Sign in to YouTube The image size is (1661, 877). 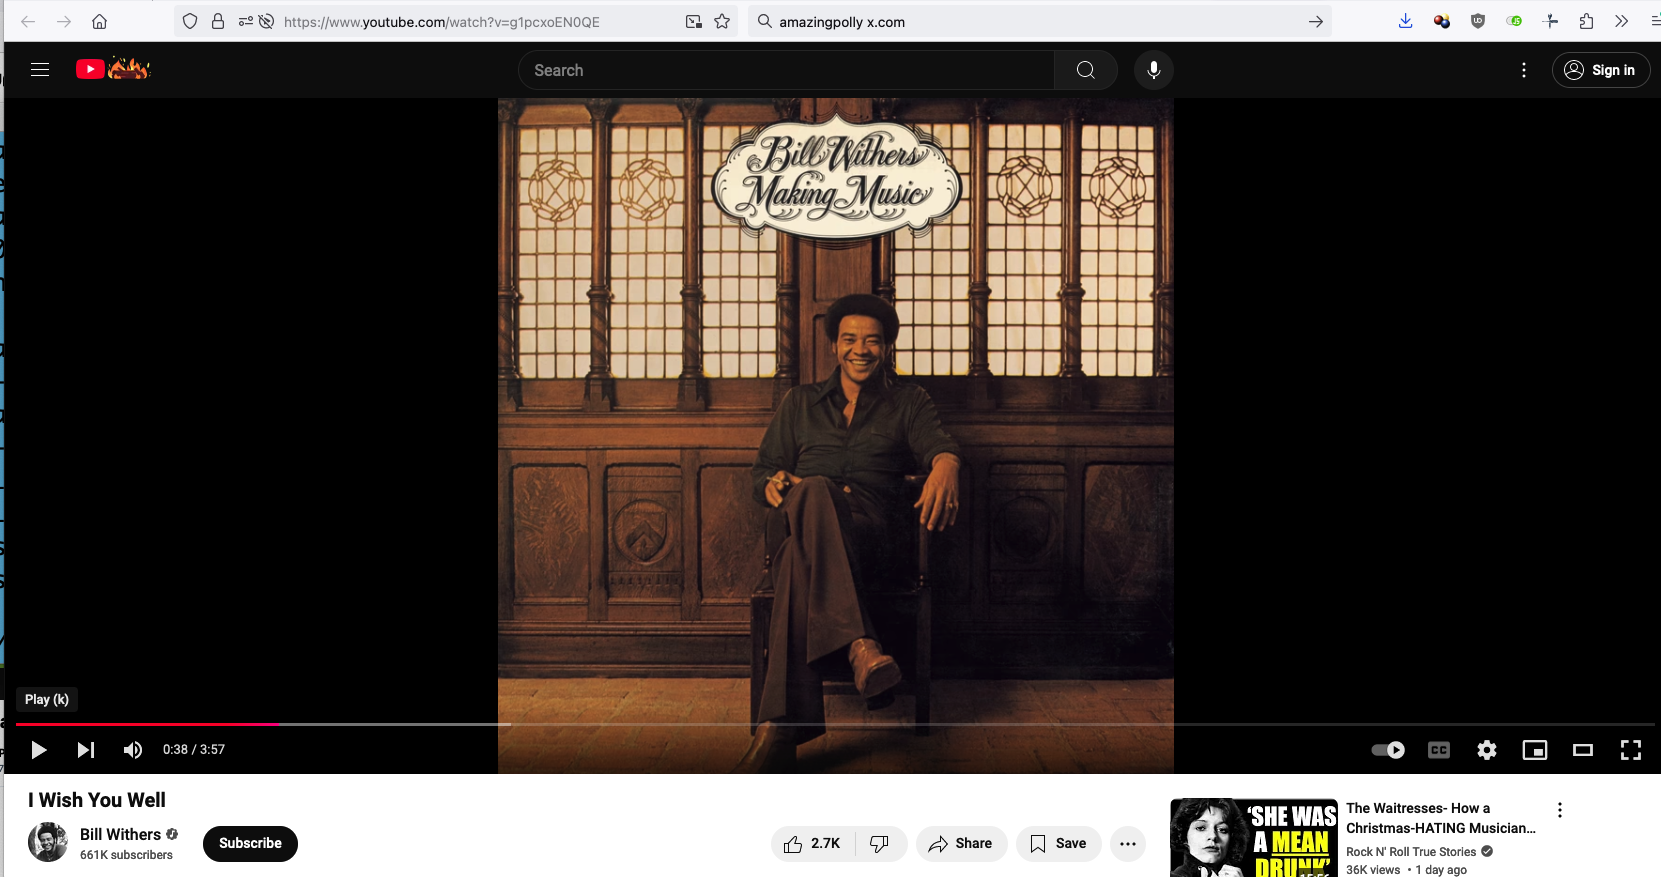click(1601, 70)
